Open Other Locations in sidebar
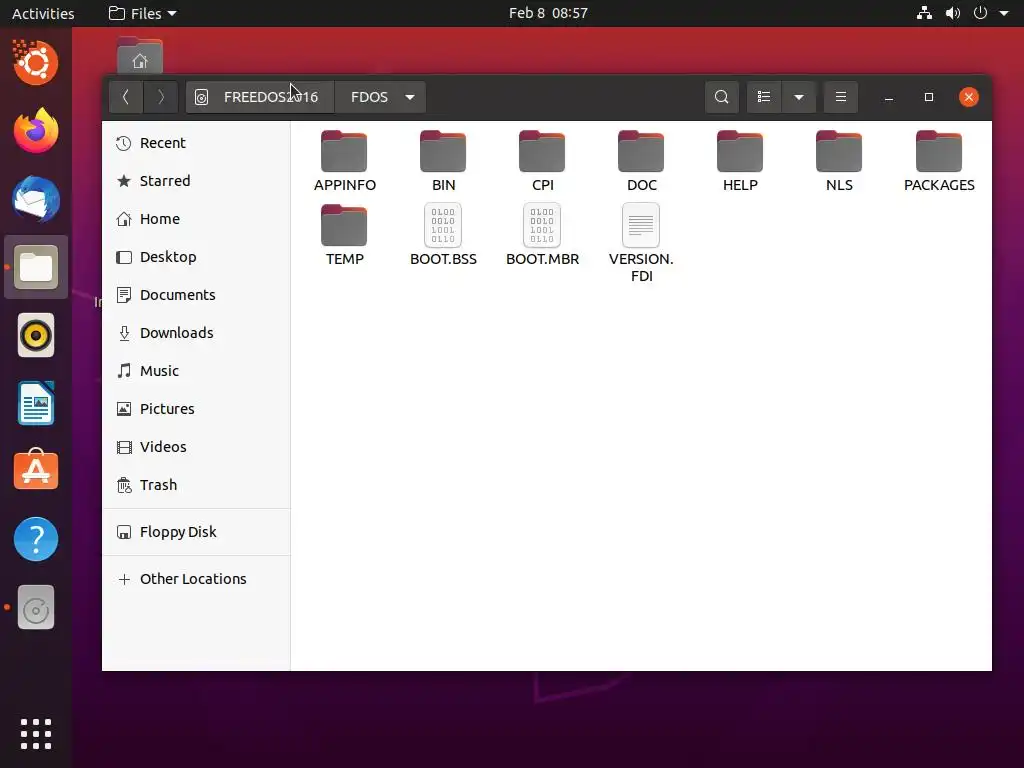The height and width of the screenshot is (768, 1024). [196, 579]
